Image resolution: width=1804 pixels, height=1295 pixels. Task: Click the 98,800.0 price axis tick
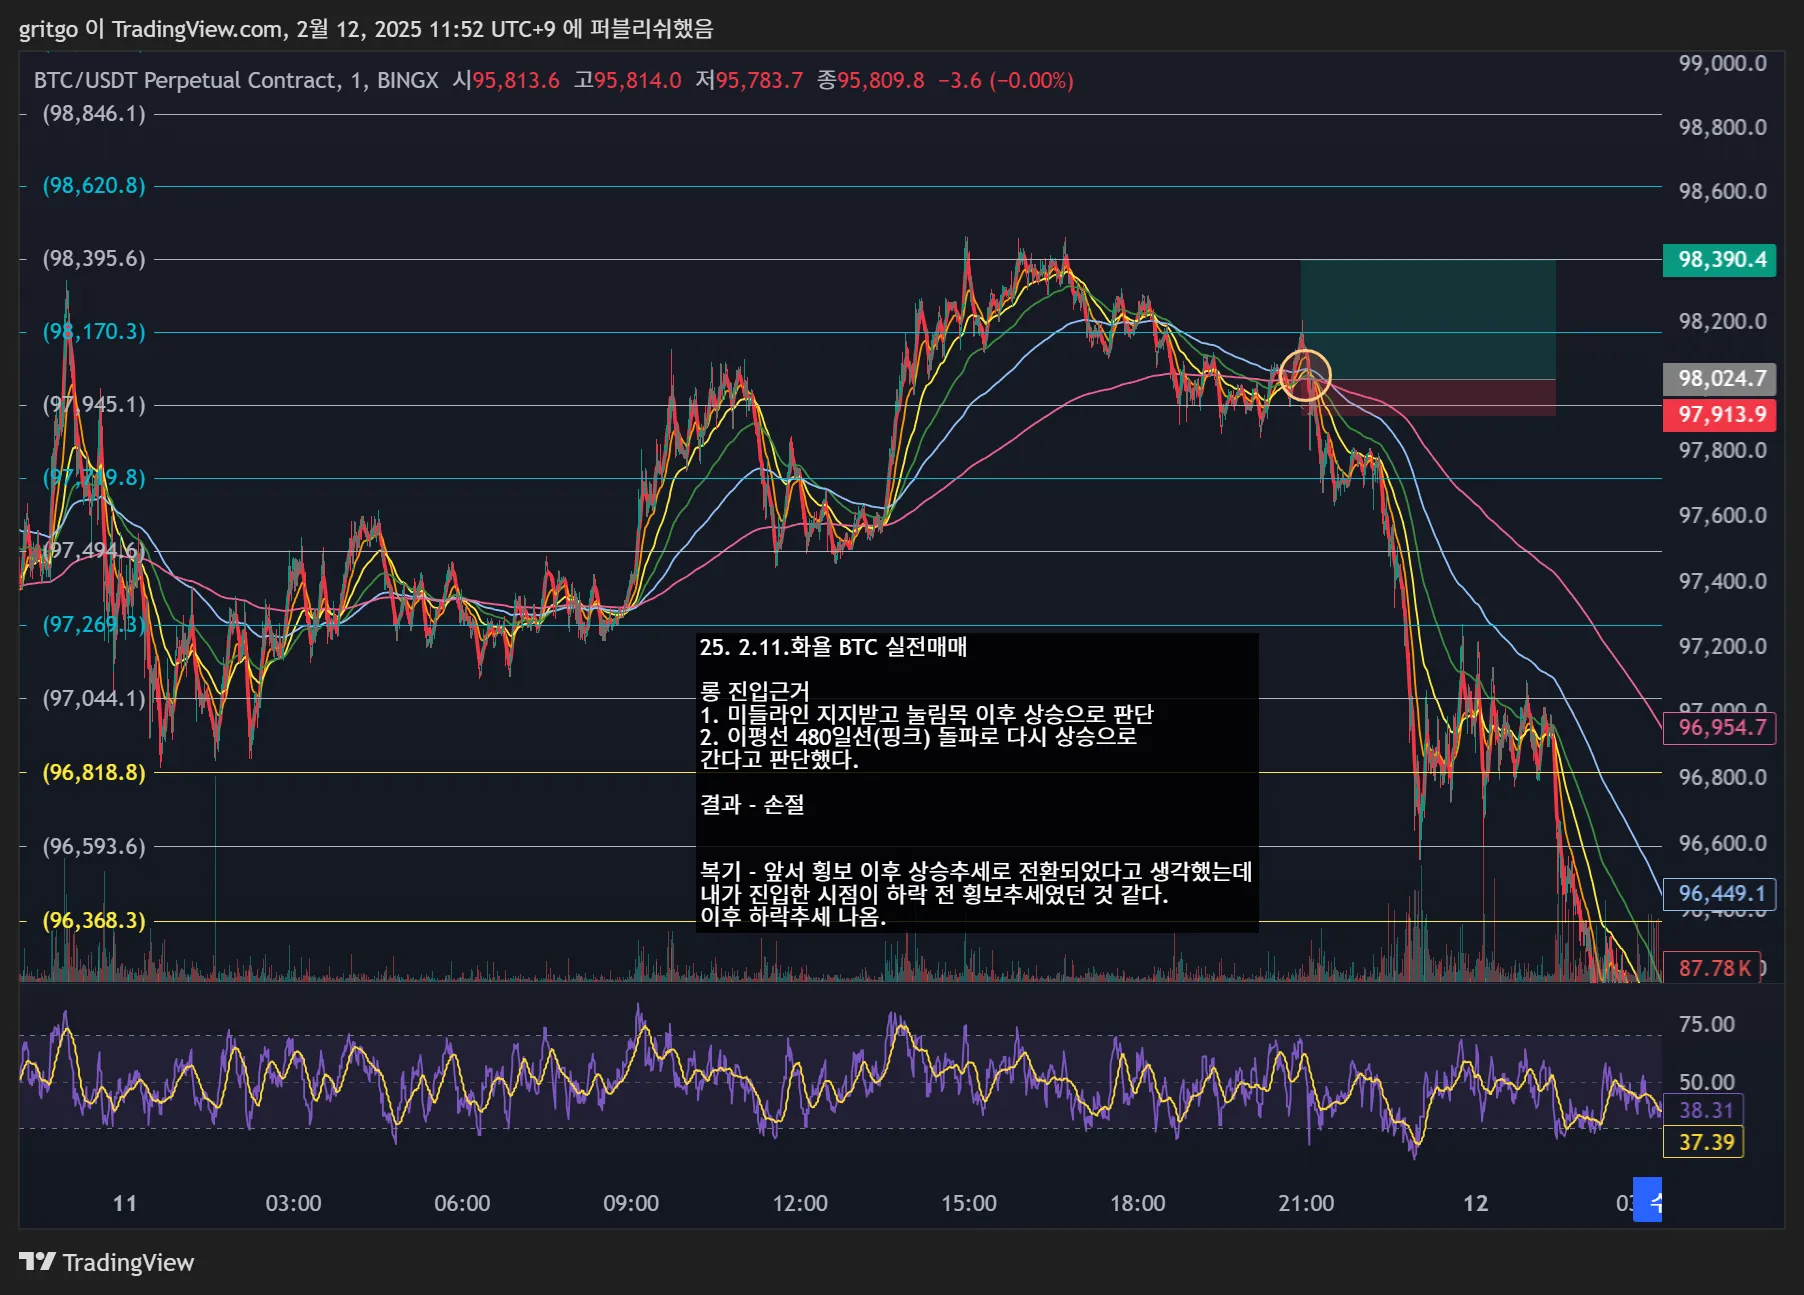pos(1722,127)
